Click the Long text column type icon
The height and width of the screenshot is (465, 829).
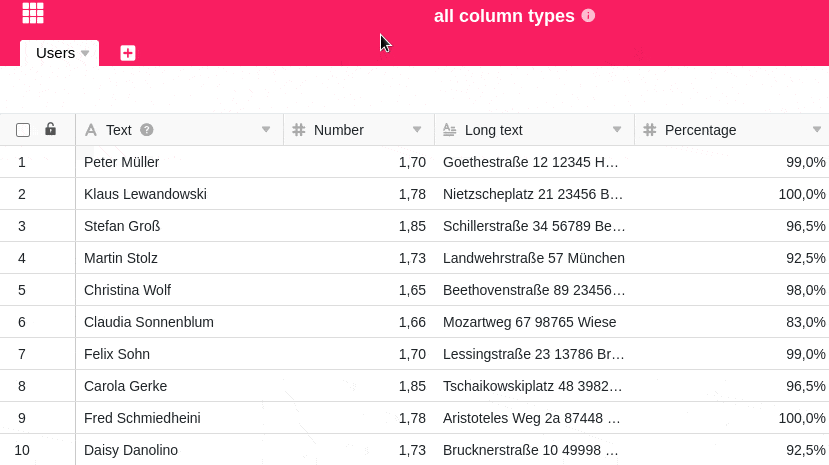point(450,130)
